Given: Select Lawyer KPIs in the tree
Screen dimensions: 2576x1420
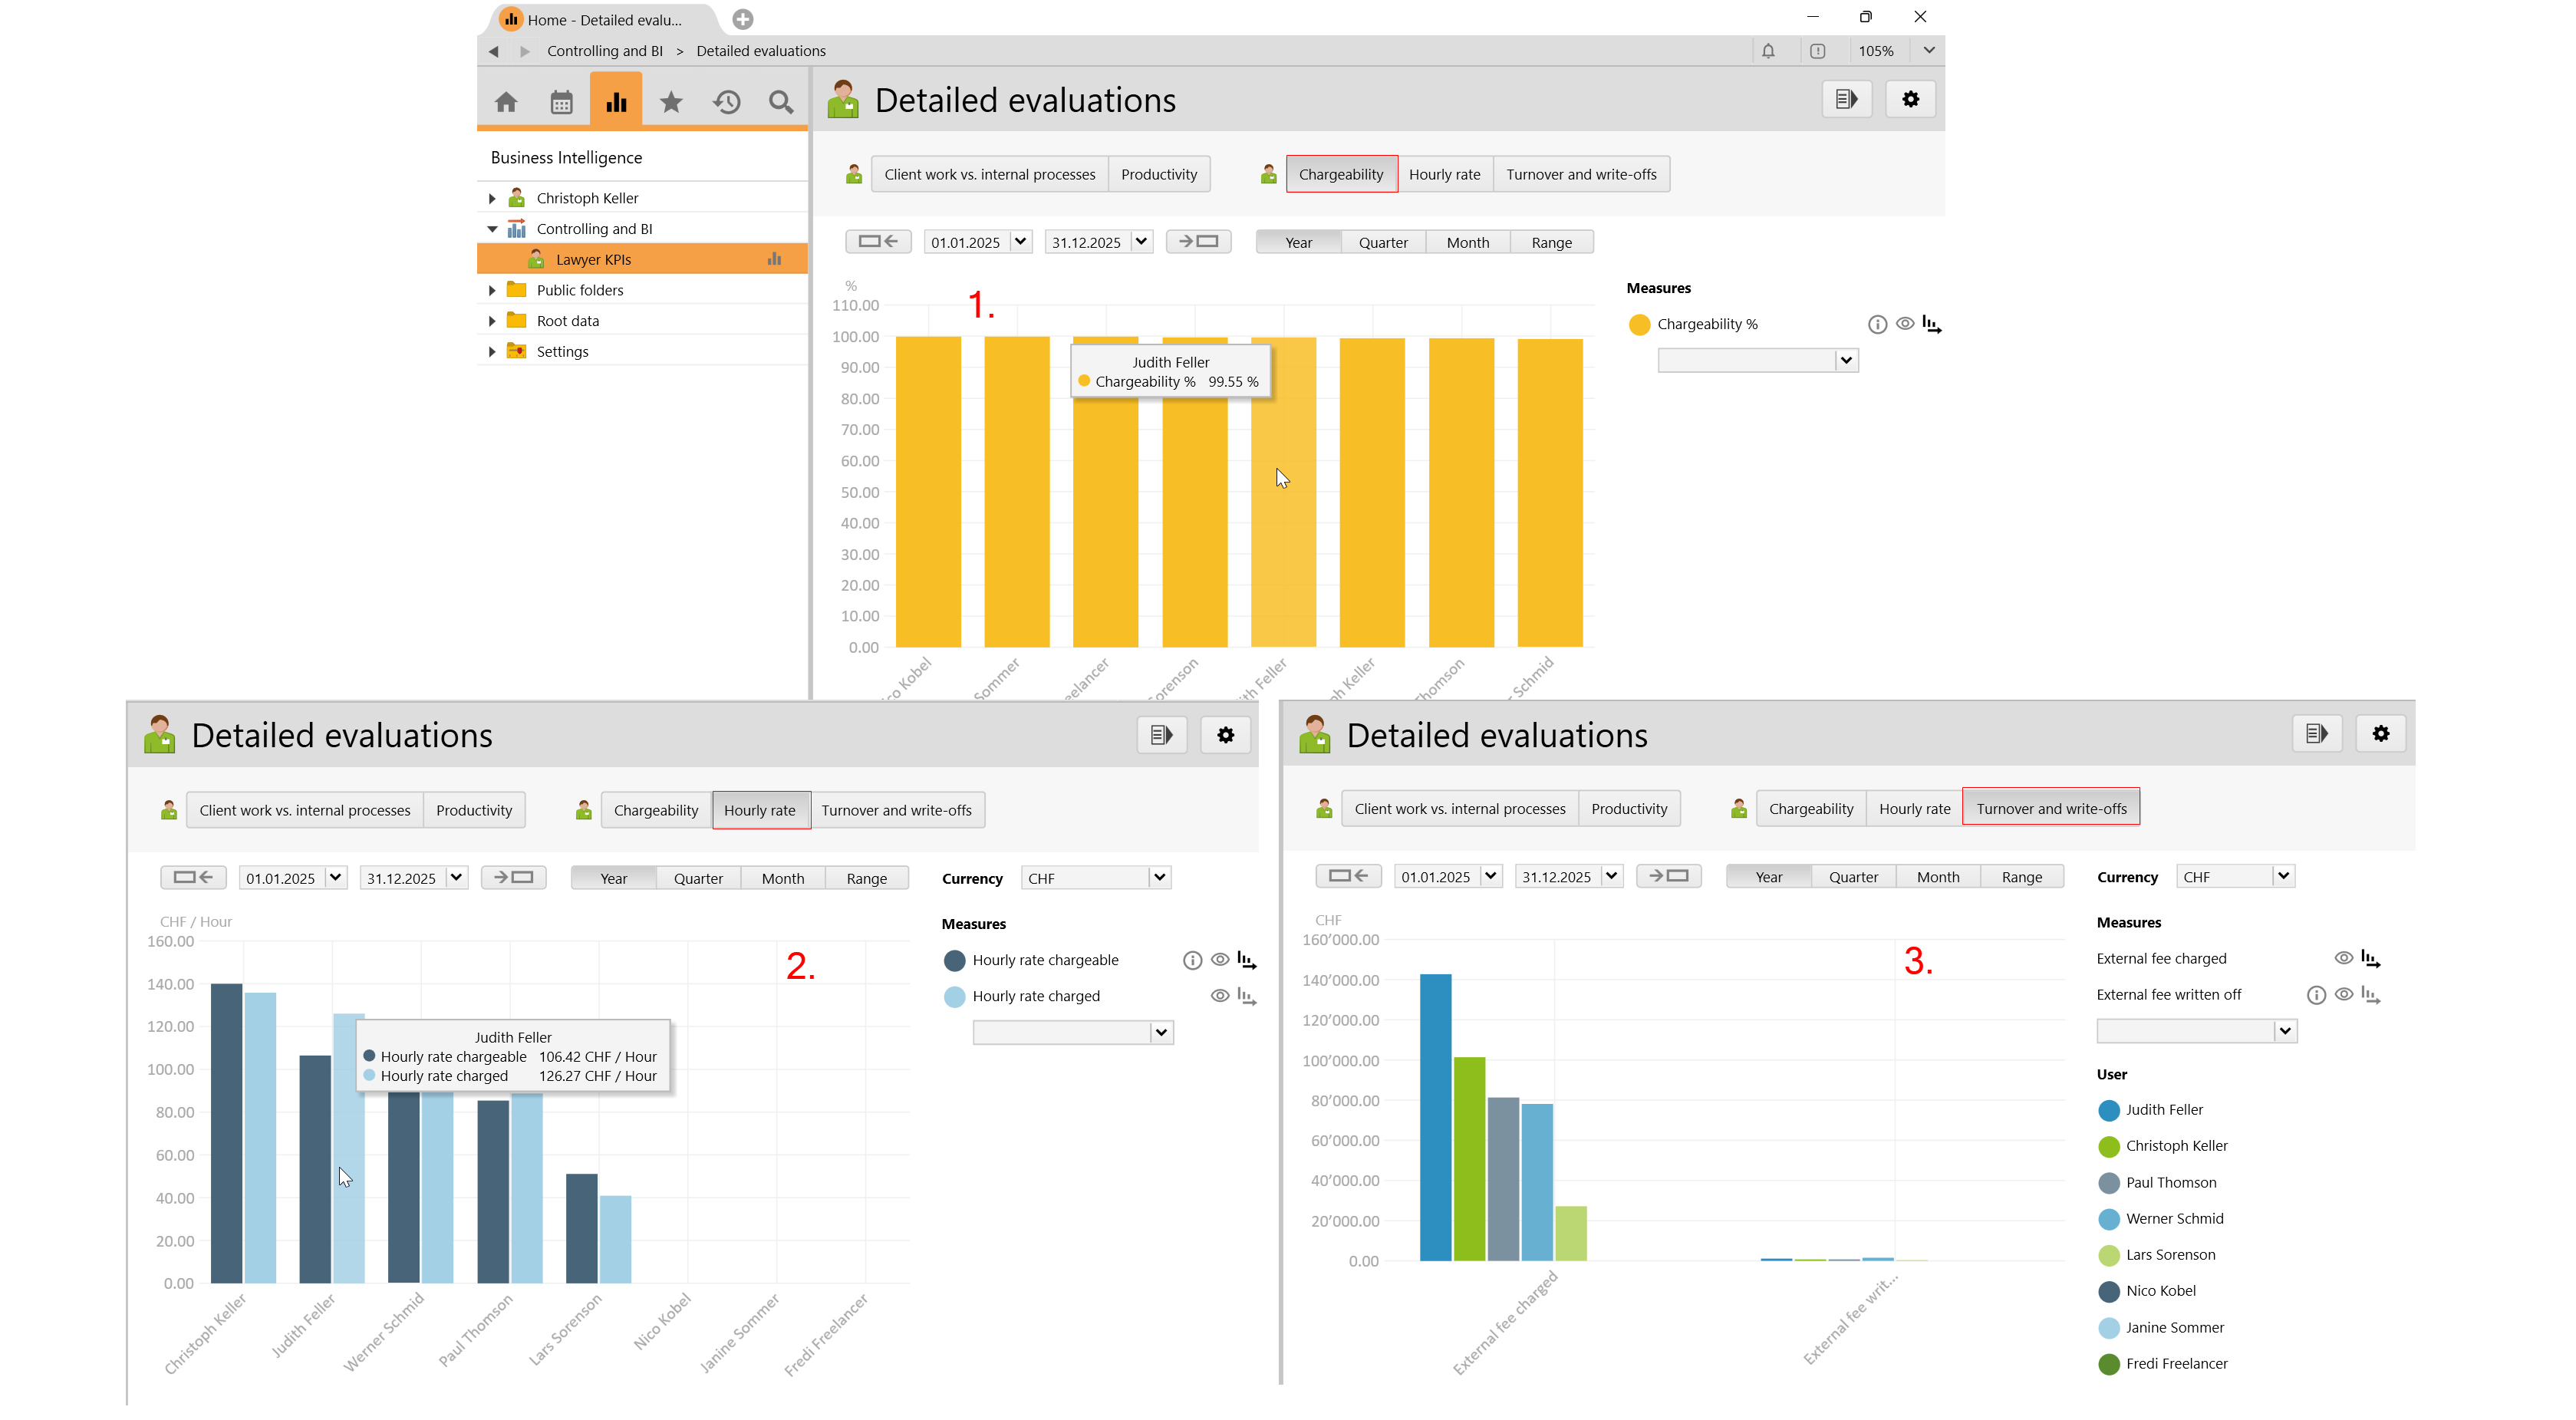Looking at the screenshot, I should [593, 260].
